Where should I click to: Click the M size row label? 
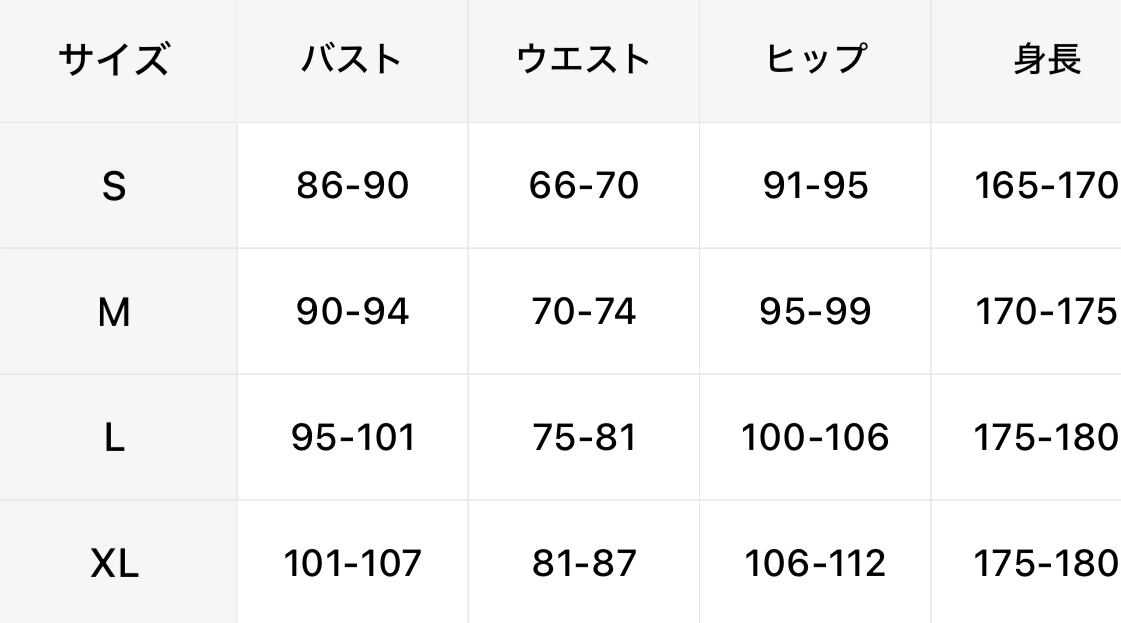pos(114,312)
